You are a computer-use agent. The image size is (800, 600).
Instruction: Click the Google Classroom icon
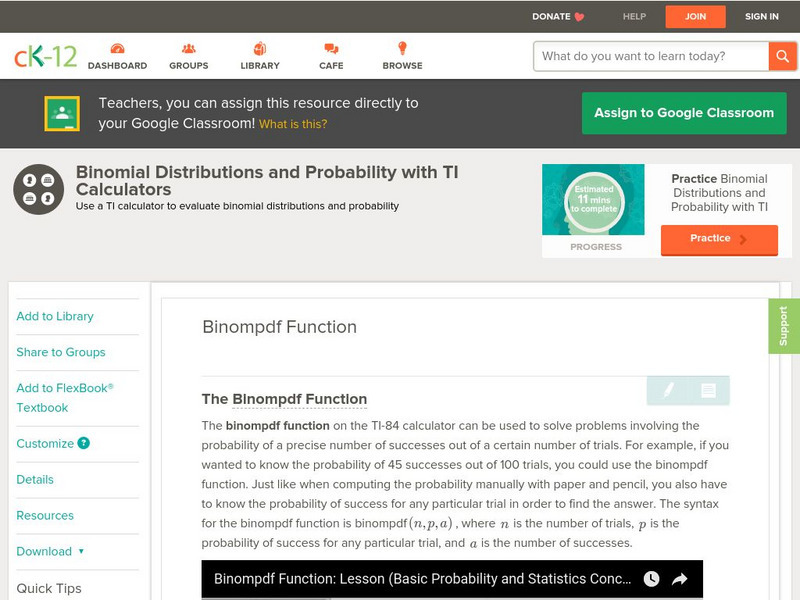(62, 113)
